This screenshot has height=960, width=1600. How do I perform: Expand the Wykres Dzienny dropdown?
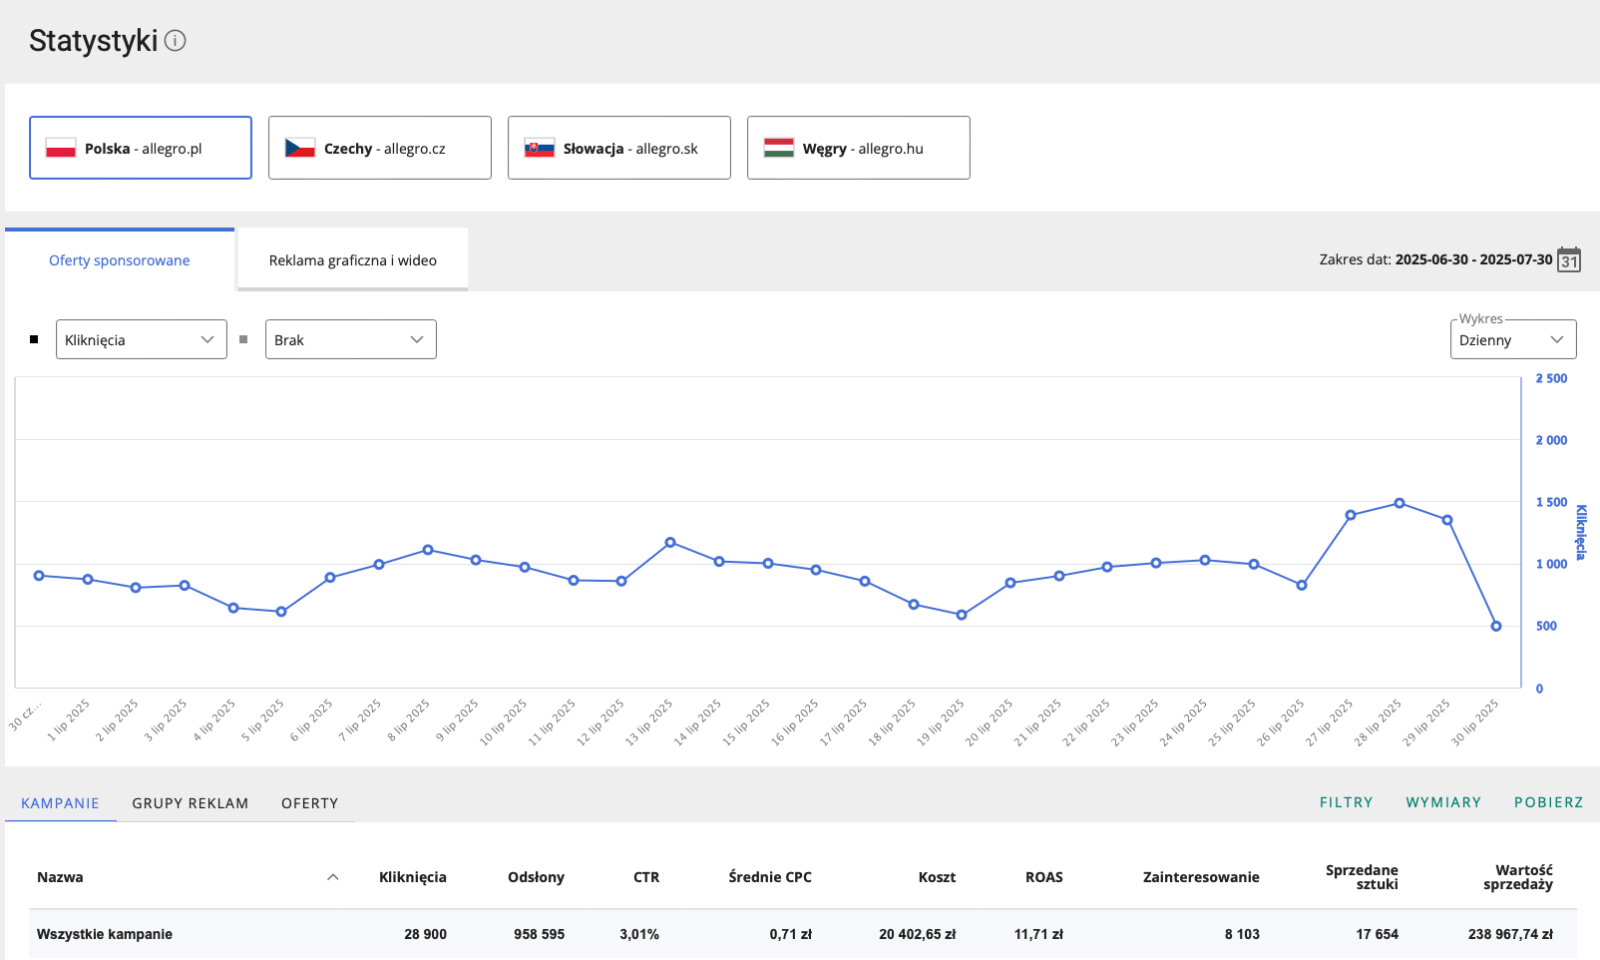click(x=1512, y=340)
